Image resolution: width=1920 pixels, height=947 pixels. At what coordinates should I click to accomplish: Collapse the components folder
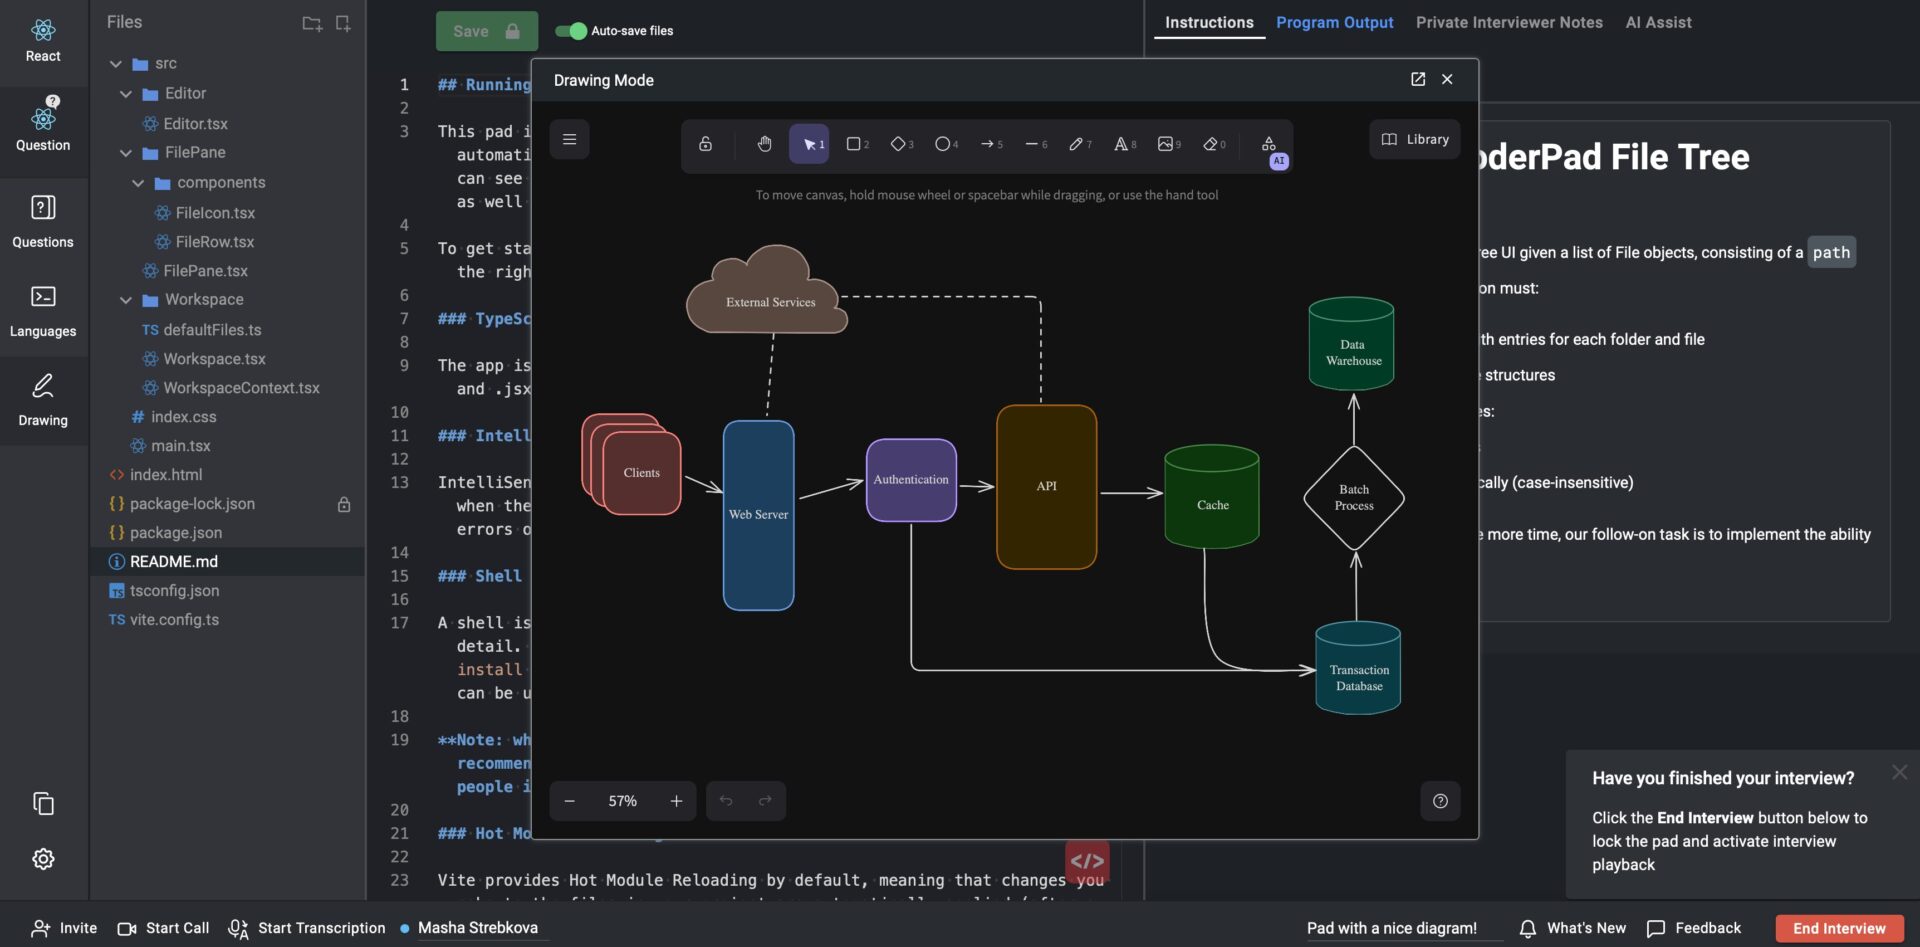[138, 183]
